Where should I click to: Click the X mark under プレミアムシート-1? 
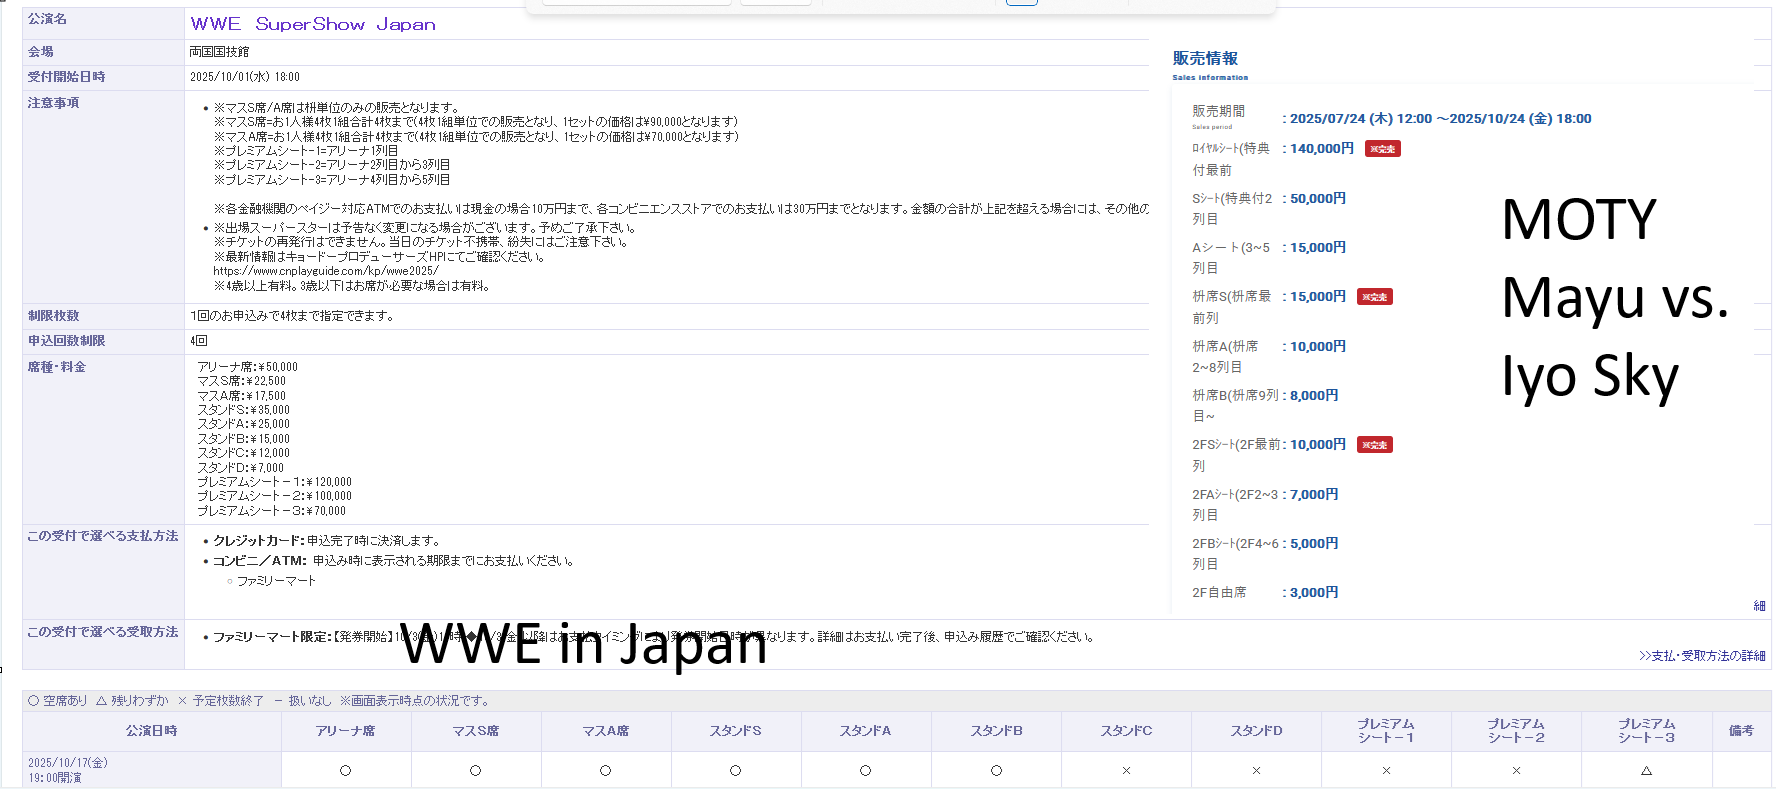pos(1386,770)
